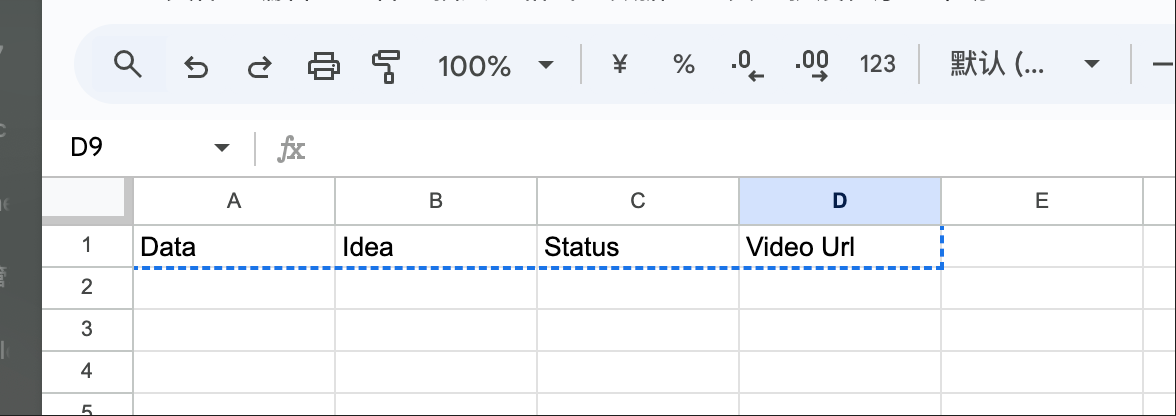The height and width of the screenshot is (416, 1176).
Task: Open the 123 more formats menu
Action: pyautogui.click(x=877, y=65)
